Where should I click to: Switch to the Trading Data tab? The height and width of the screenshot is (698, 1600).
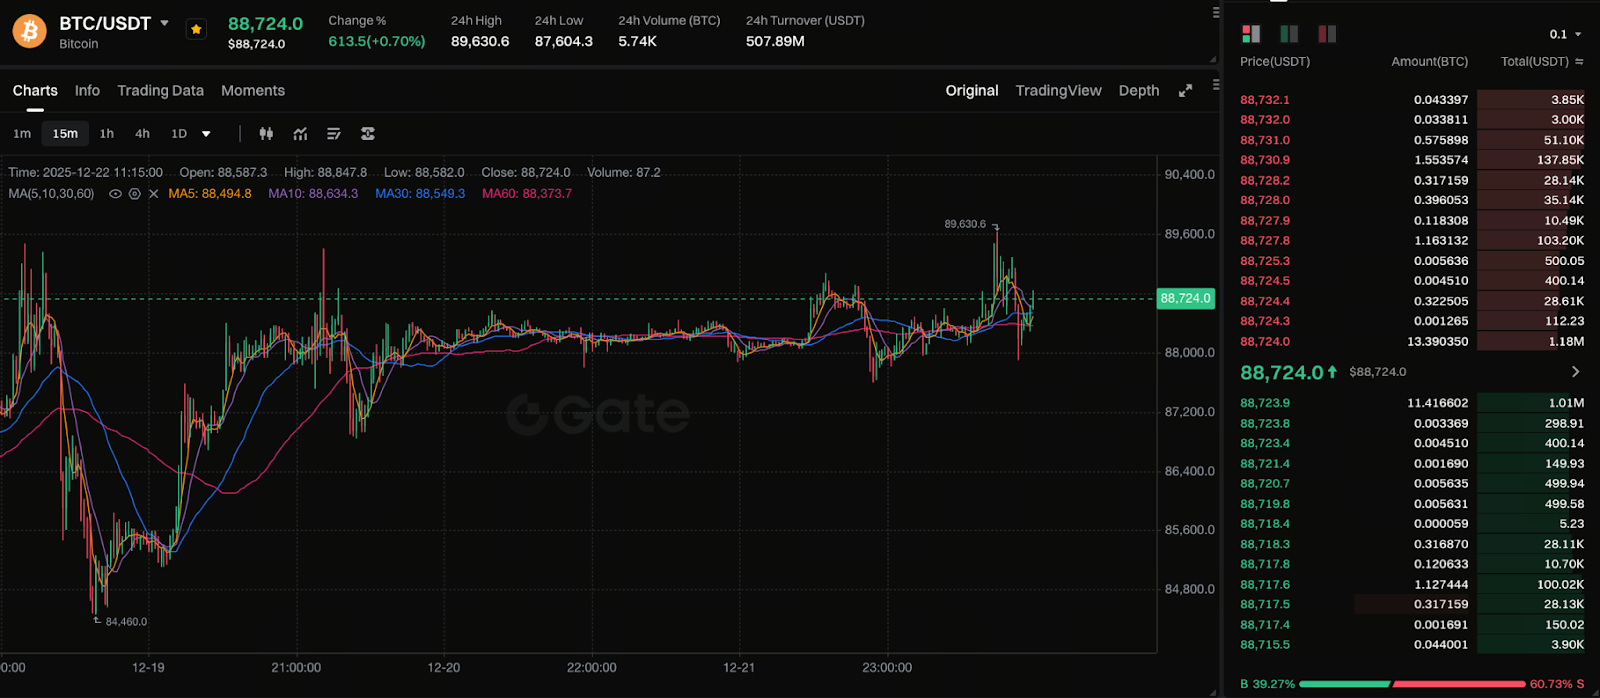pyautogui.click(x=160, y=90)
